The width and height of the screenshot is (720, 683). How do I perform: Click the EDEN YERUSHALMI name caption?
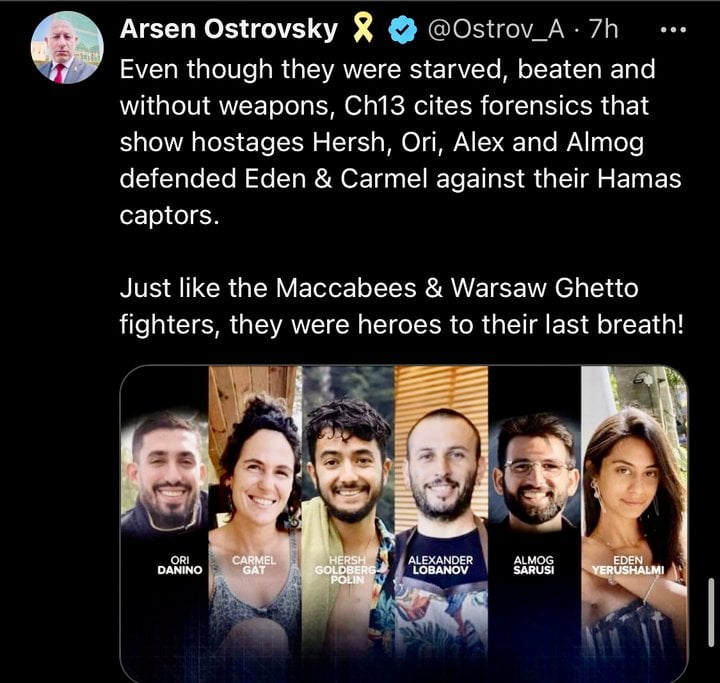(x=628, y=565)
